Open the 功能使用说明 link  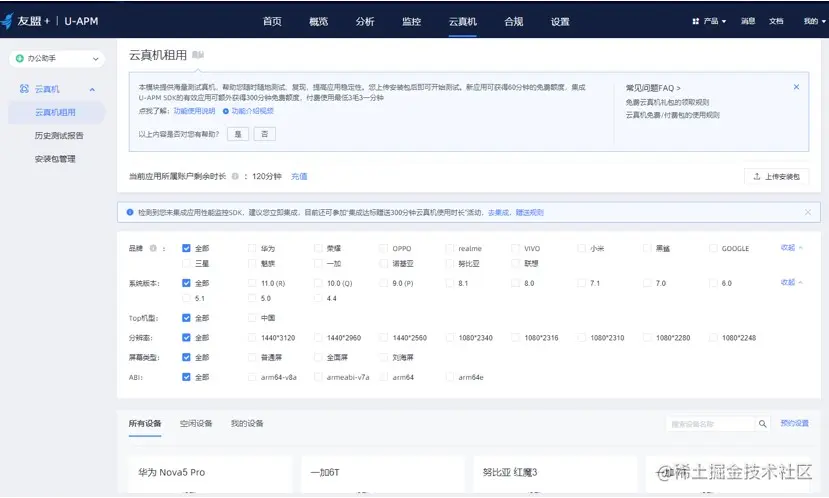195,111
